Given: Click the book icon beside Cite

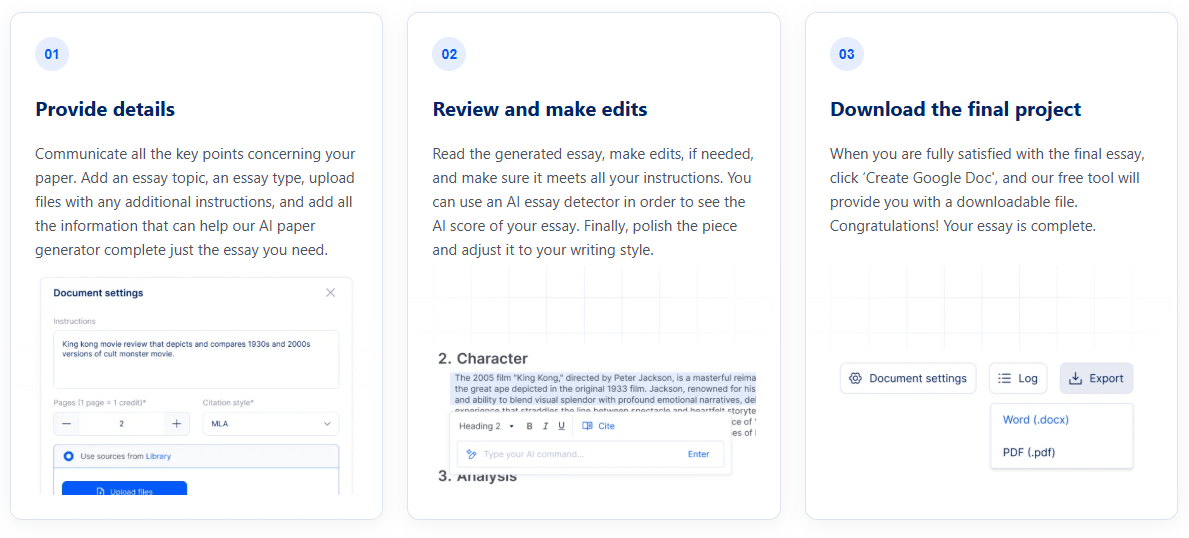Looking at the screenshot, I should [587, 426].
